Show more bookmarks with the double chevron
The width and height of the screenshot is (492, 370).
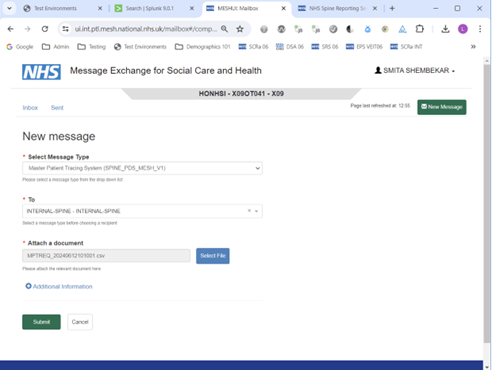click(x=473, y=47)
